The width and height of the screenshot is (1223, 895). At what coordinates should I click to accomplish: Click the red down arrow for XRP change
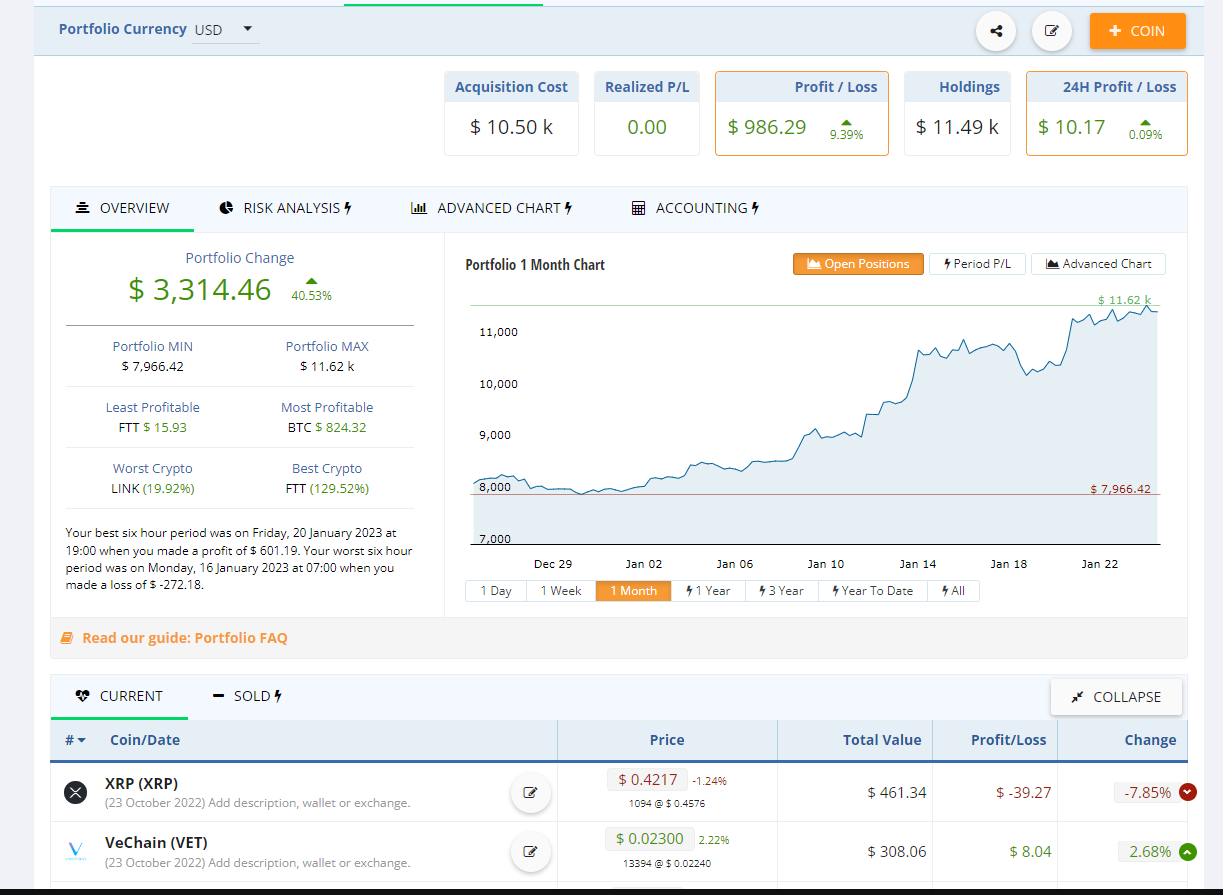point(1187,792)
